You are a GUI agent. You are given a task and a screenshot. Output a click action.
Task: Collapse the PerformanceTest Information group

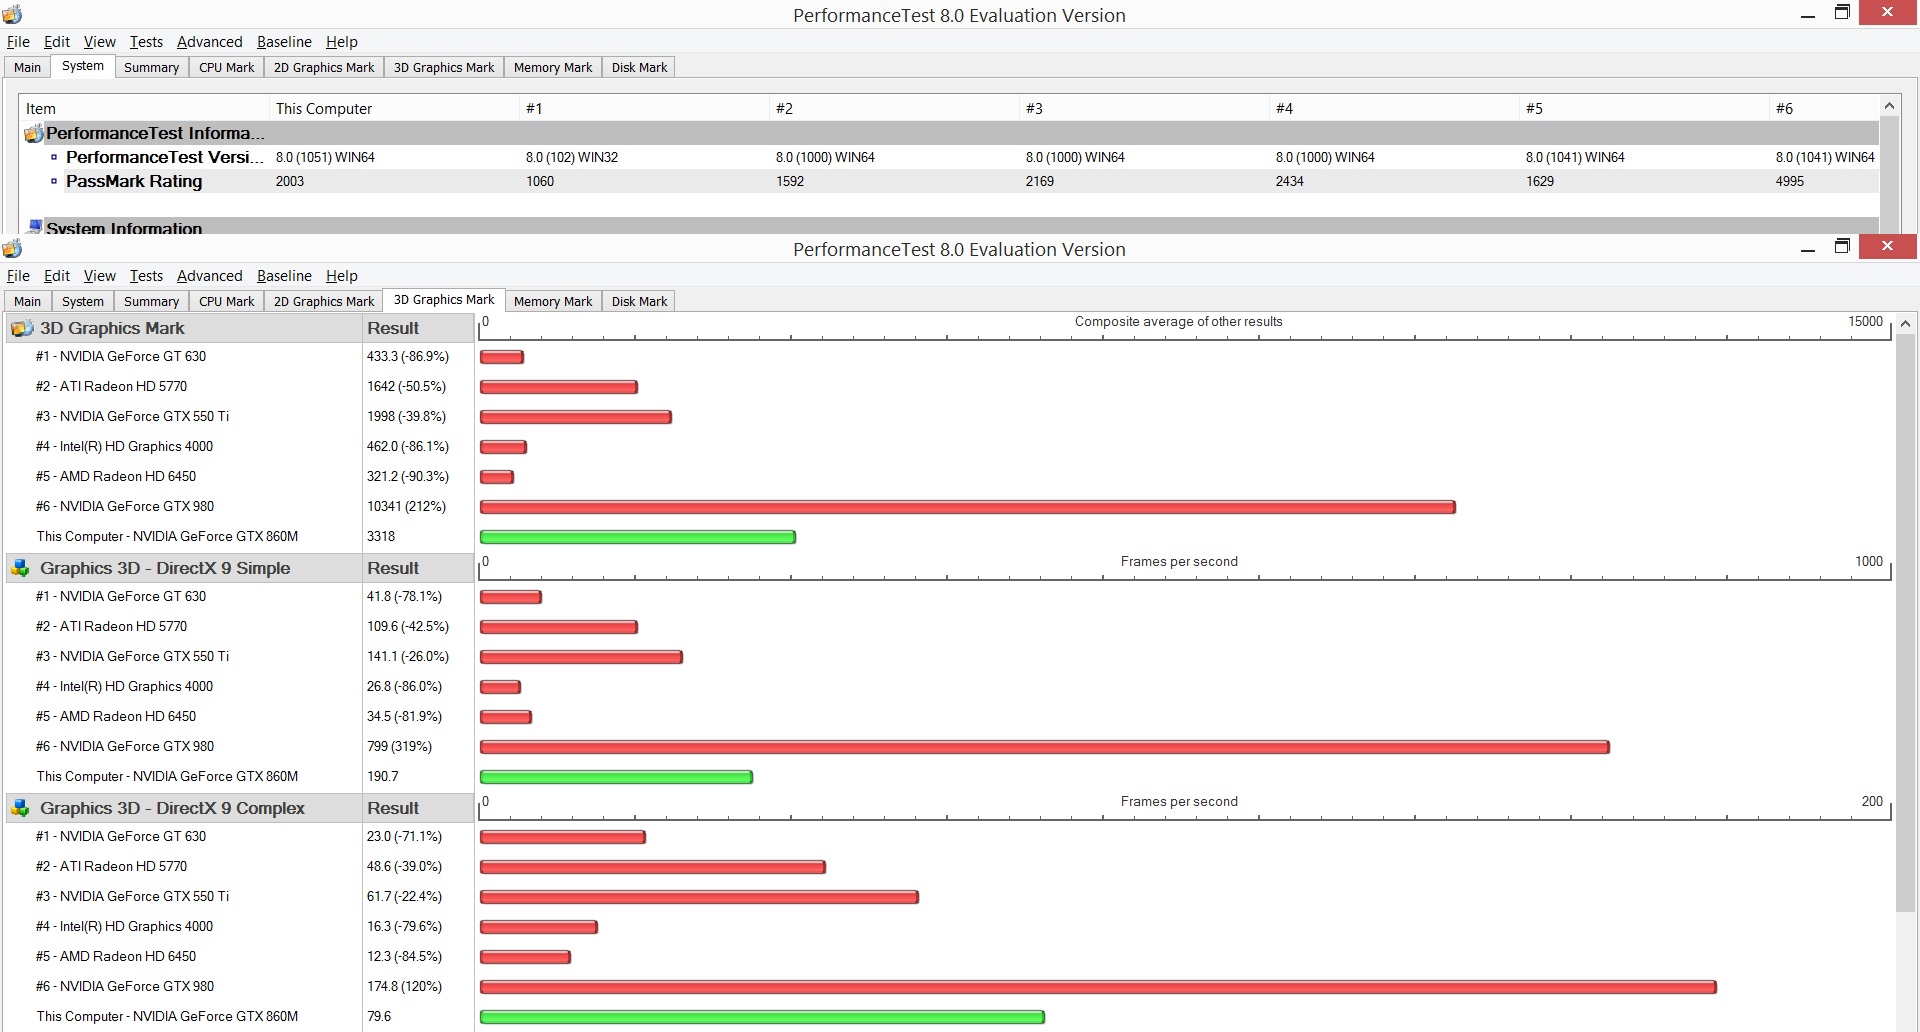[155, 133]
